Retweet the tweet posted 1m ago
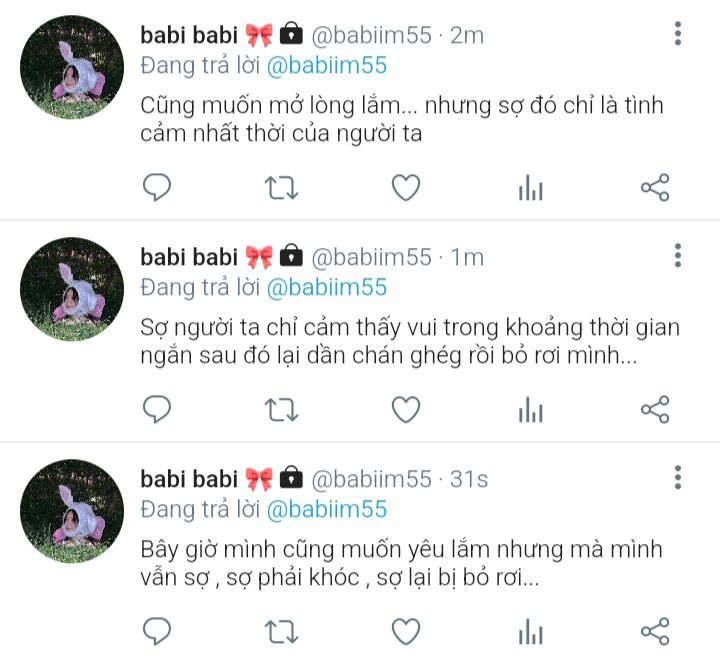This screenshot has height=656, width=720. 281,409
